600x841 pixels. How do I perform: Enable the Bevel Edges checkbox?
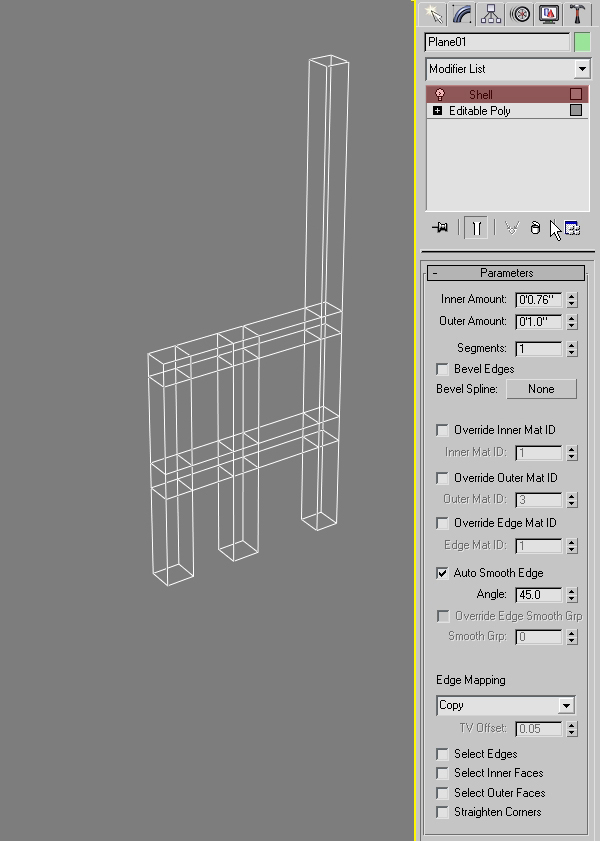(443, 369)
